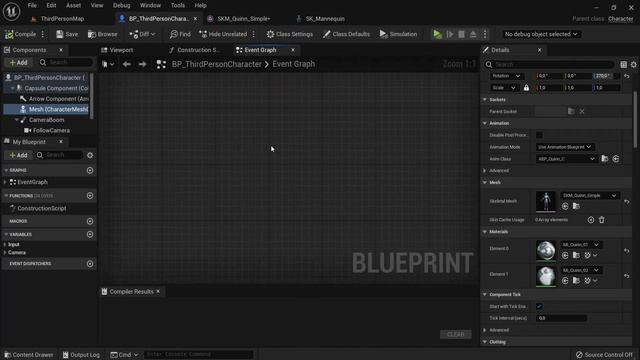The image size is (640, 360).
Task: Browse to asset in Content Browser
Action: 102,34
